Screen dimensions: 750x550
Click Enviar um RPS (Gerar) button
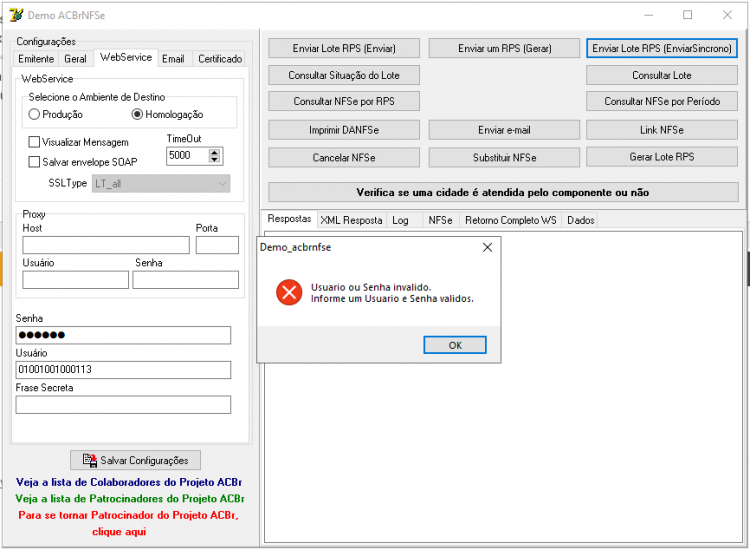(x=504, y=48)
